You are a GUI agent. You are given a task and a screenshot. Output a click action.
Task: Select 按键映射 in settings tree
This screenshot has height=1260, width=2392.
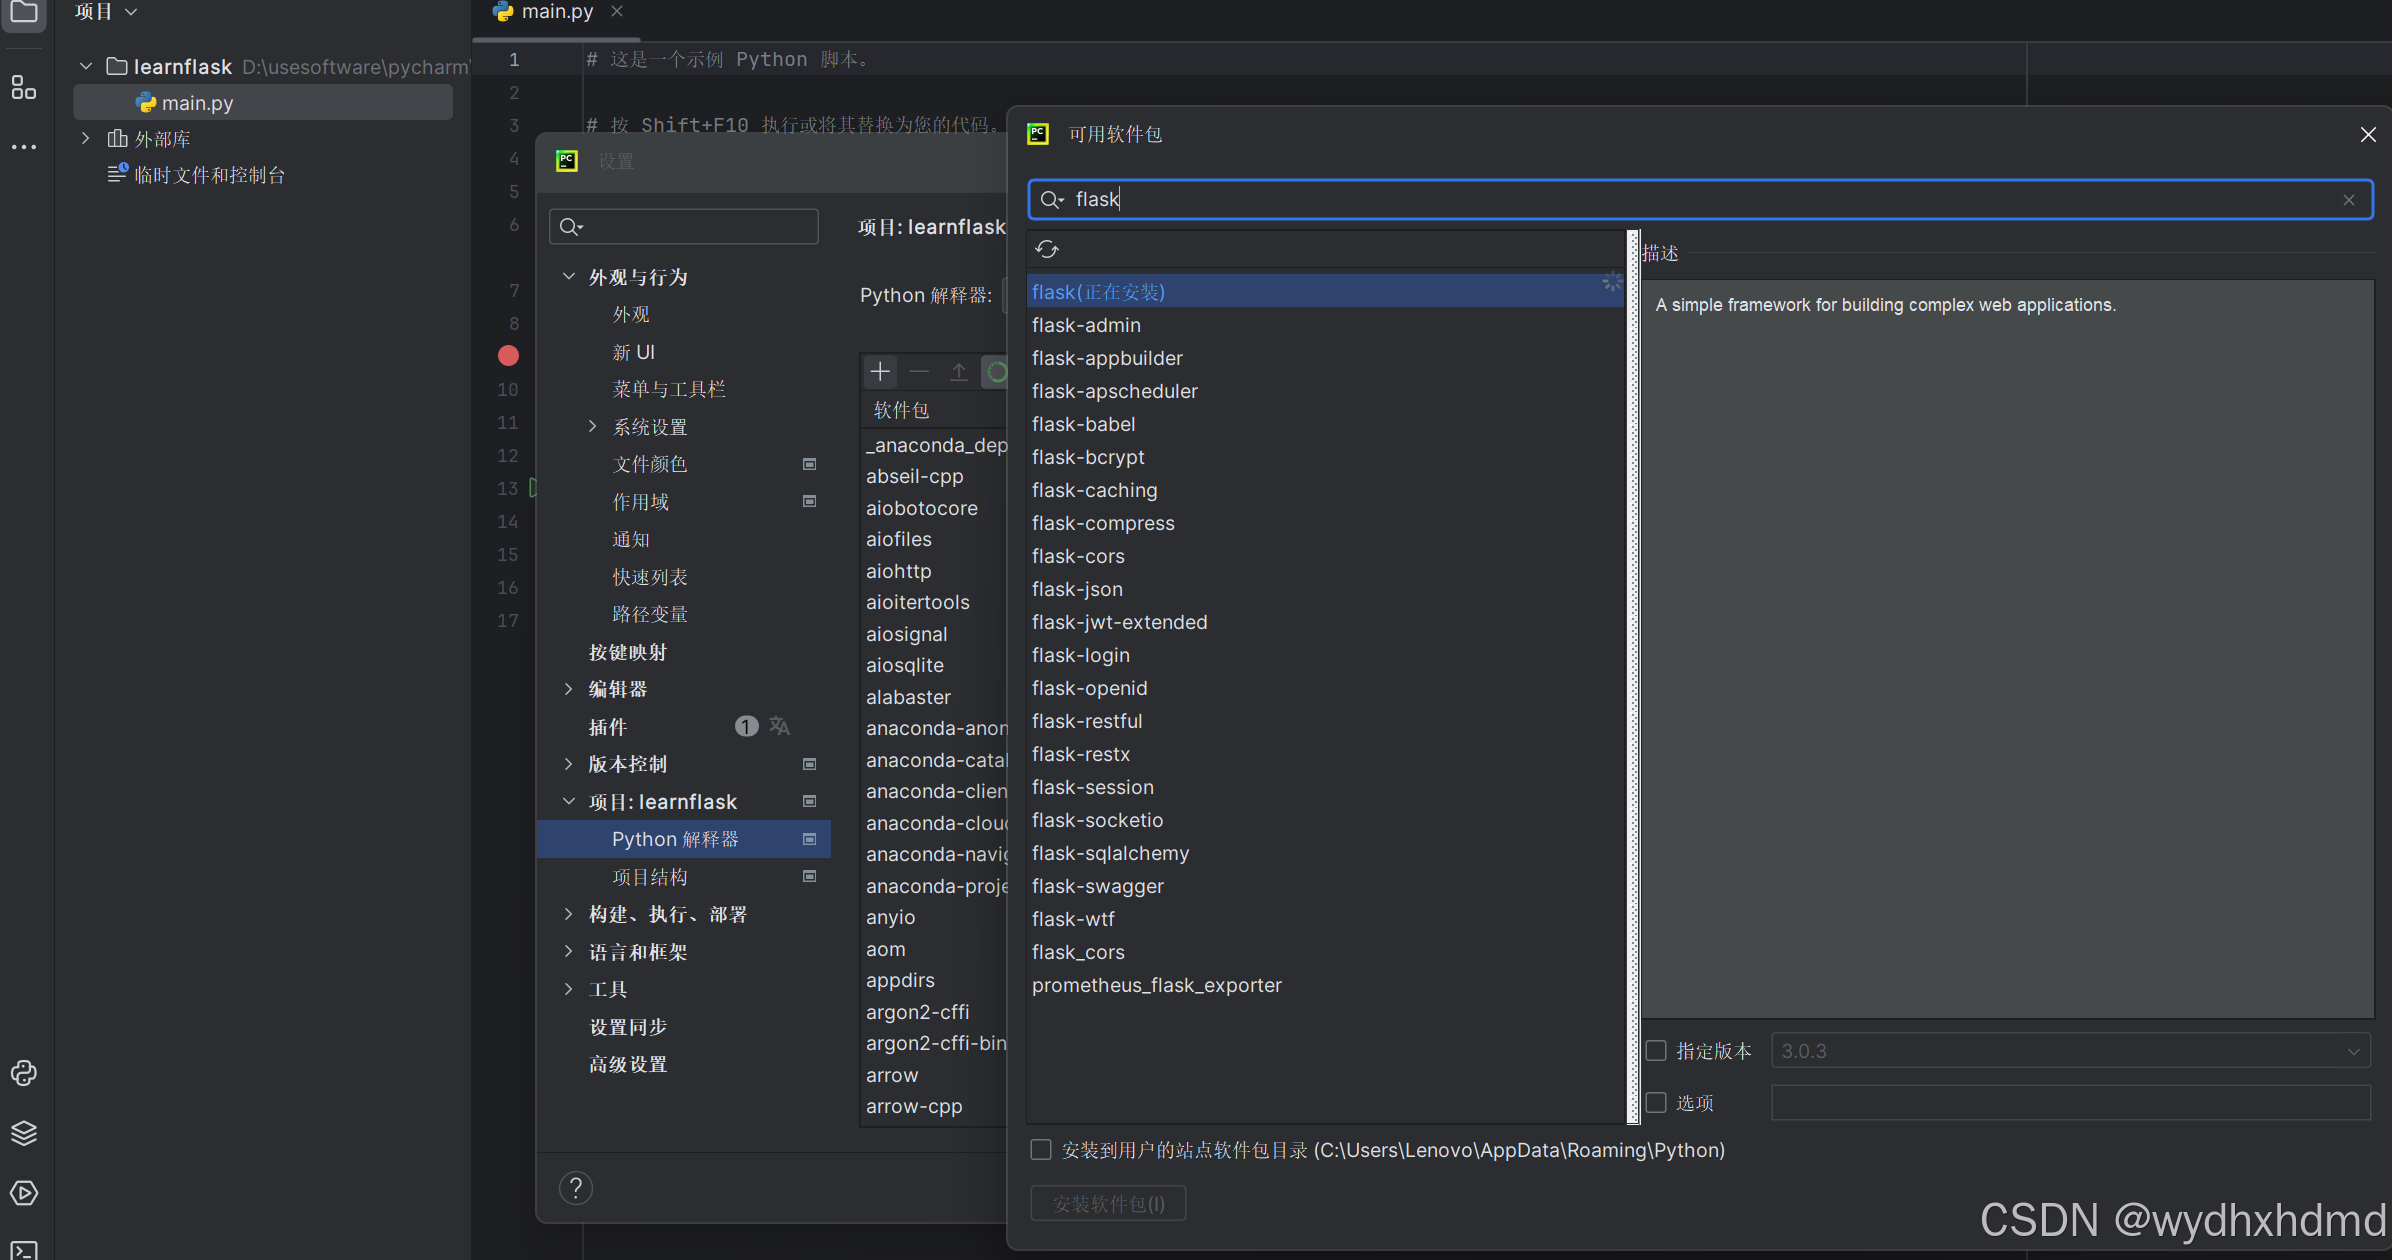627,652
